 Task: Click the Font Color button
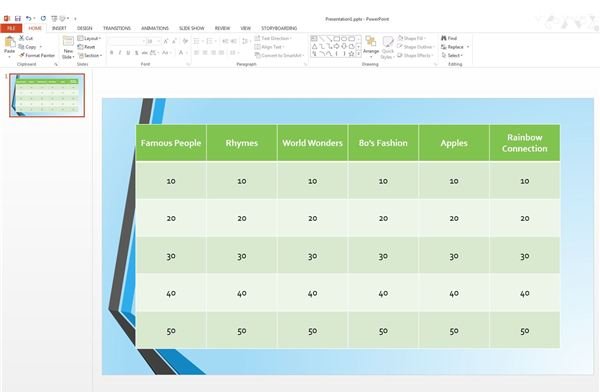(182, 52)
